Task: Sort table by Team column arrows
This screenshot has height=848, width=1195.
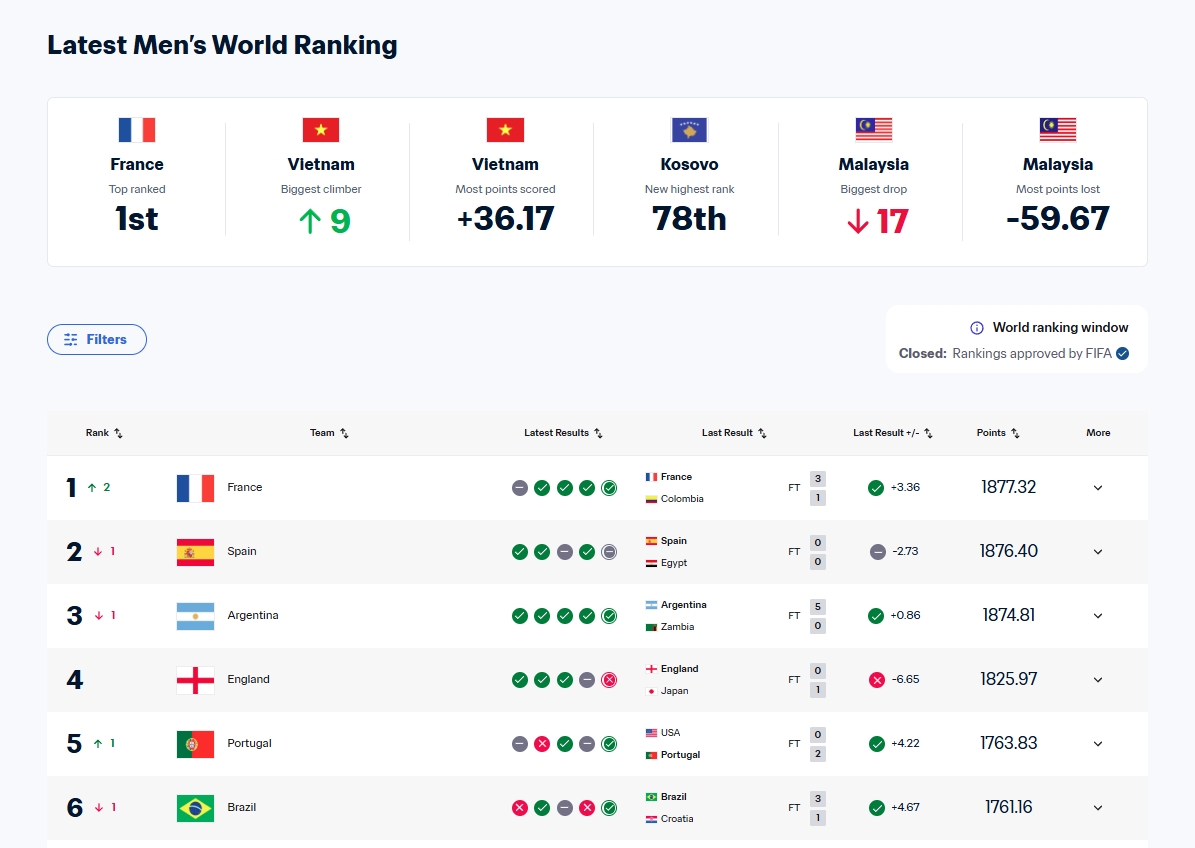Action: [344, 433]
